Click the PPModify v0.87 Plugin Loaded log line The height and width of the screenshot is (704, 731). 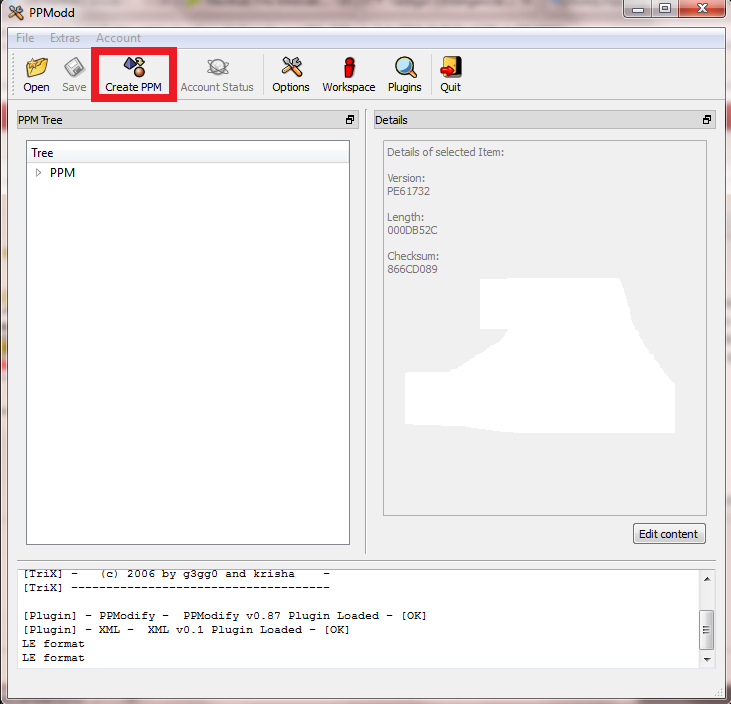pos(225,616)
